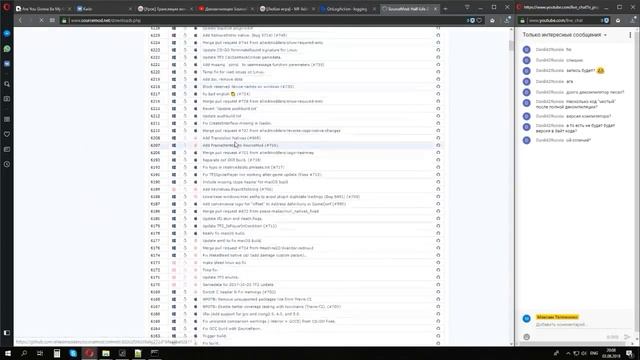Open Windows notification center
This screenshot has height=360, width=640.
630,353
